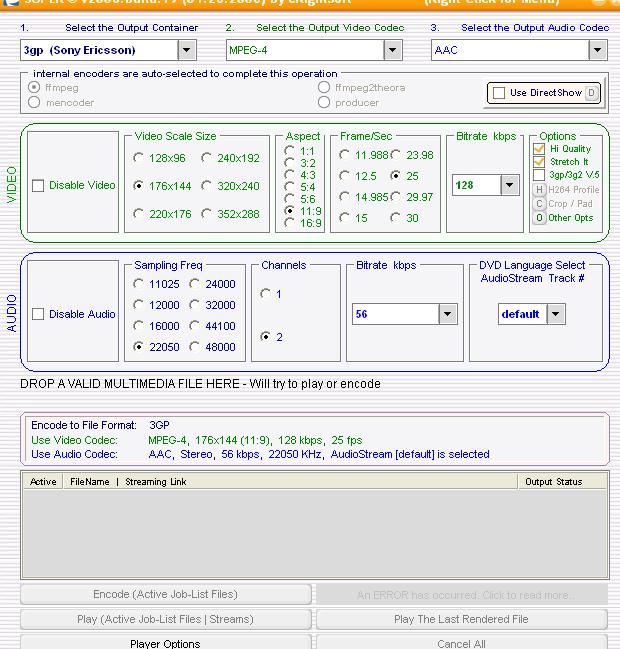This screenshot has width=620, height=649.
Task: Select 1 audio channel (mono)
Action: (265, 294)
